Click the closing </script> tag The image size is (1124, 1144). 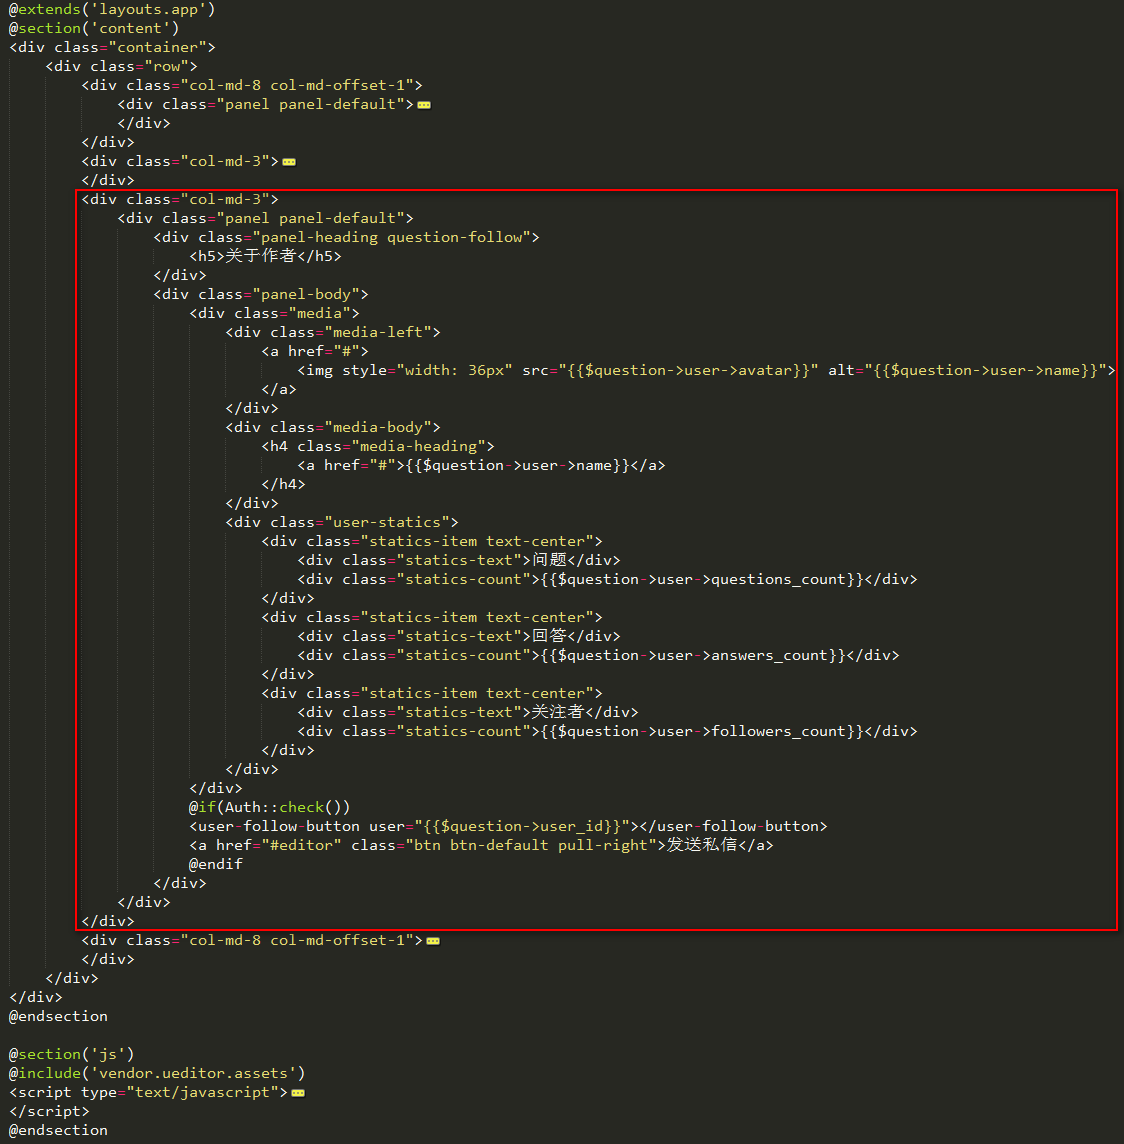[49, 1111]
